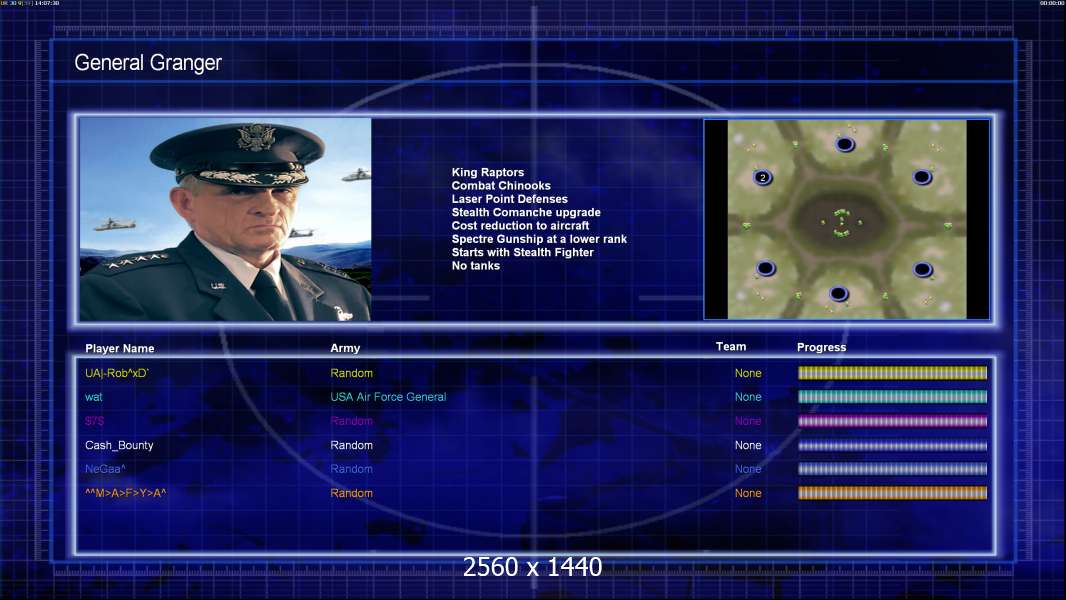The width and height of the screenshot is (1066, 600).
Task: Select player name "Cash_Bounty"
Action: (119, 446)
